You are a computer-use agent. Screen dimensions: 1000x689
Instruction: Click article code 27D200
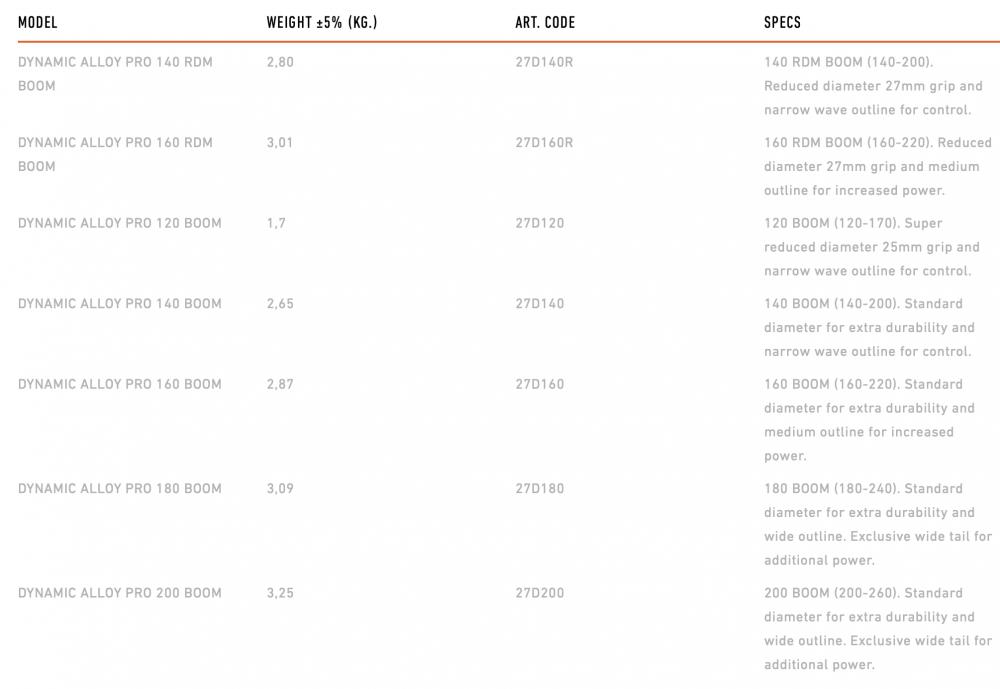(539, 593)
